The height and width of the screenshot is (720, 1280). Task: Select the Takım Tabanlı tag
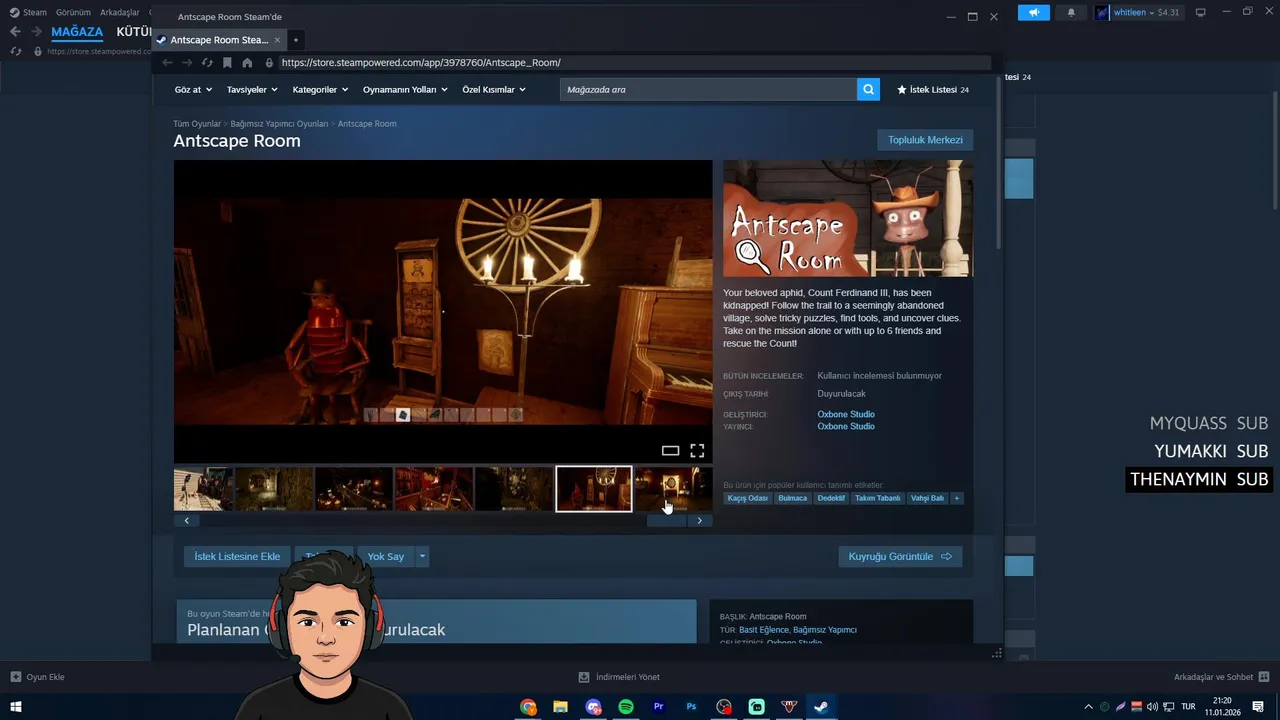[877, 498]
